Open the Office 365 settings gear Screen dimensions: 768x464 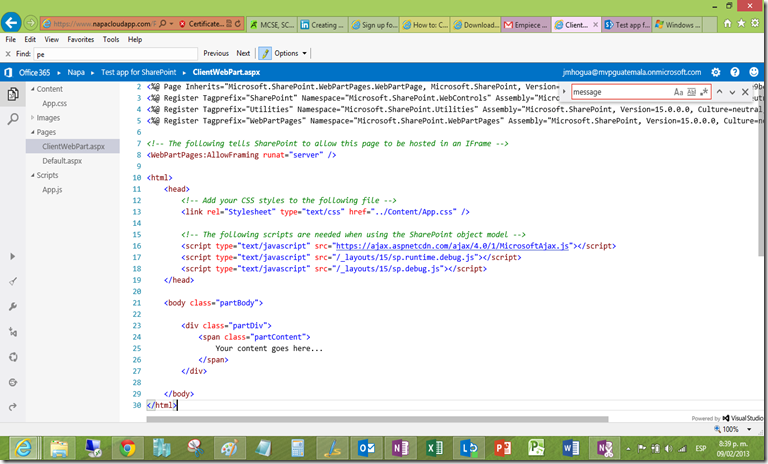[x=716, y=72]
